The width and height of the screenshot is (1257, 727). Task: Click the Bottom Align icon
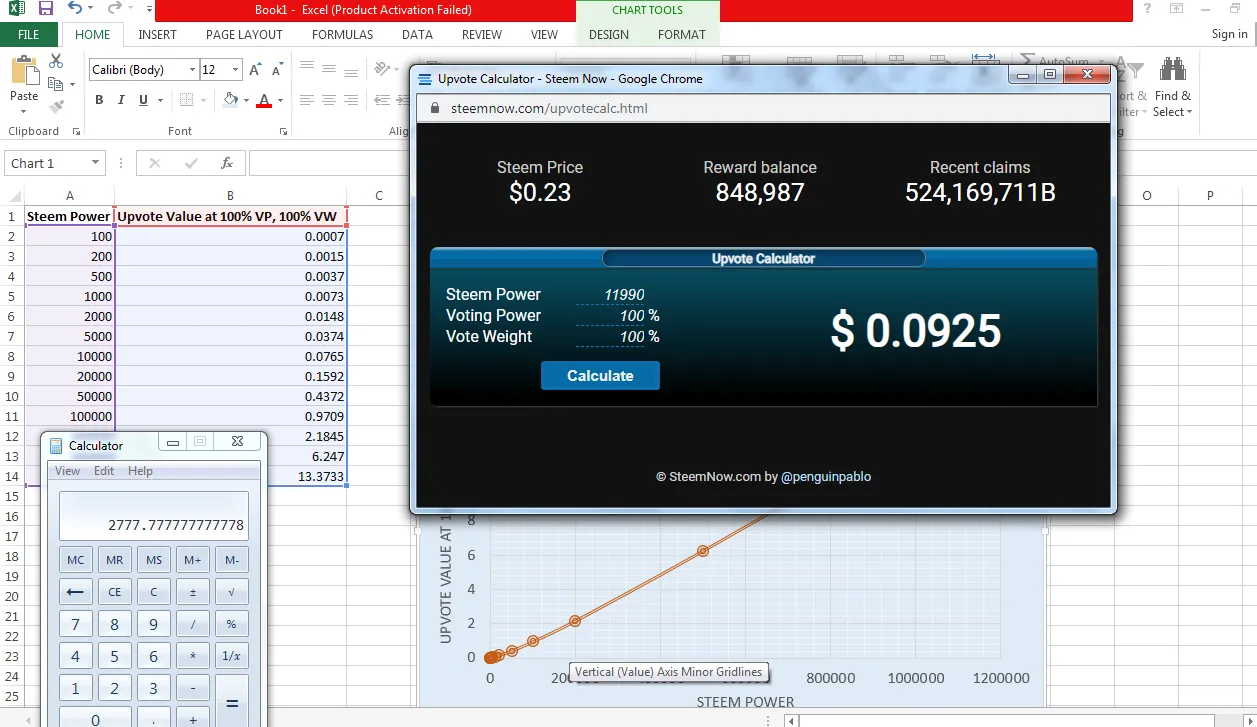pyautogui.click(x=351, y=70)
